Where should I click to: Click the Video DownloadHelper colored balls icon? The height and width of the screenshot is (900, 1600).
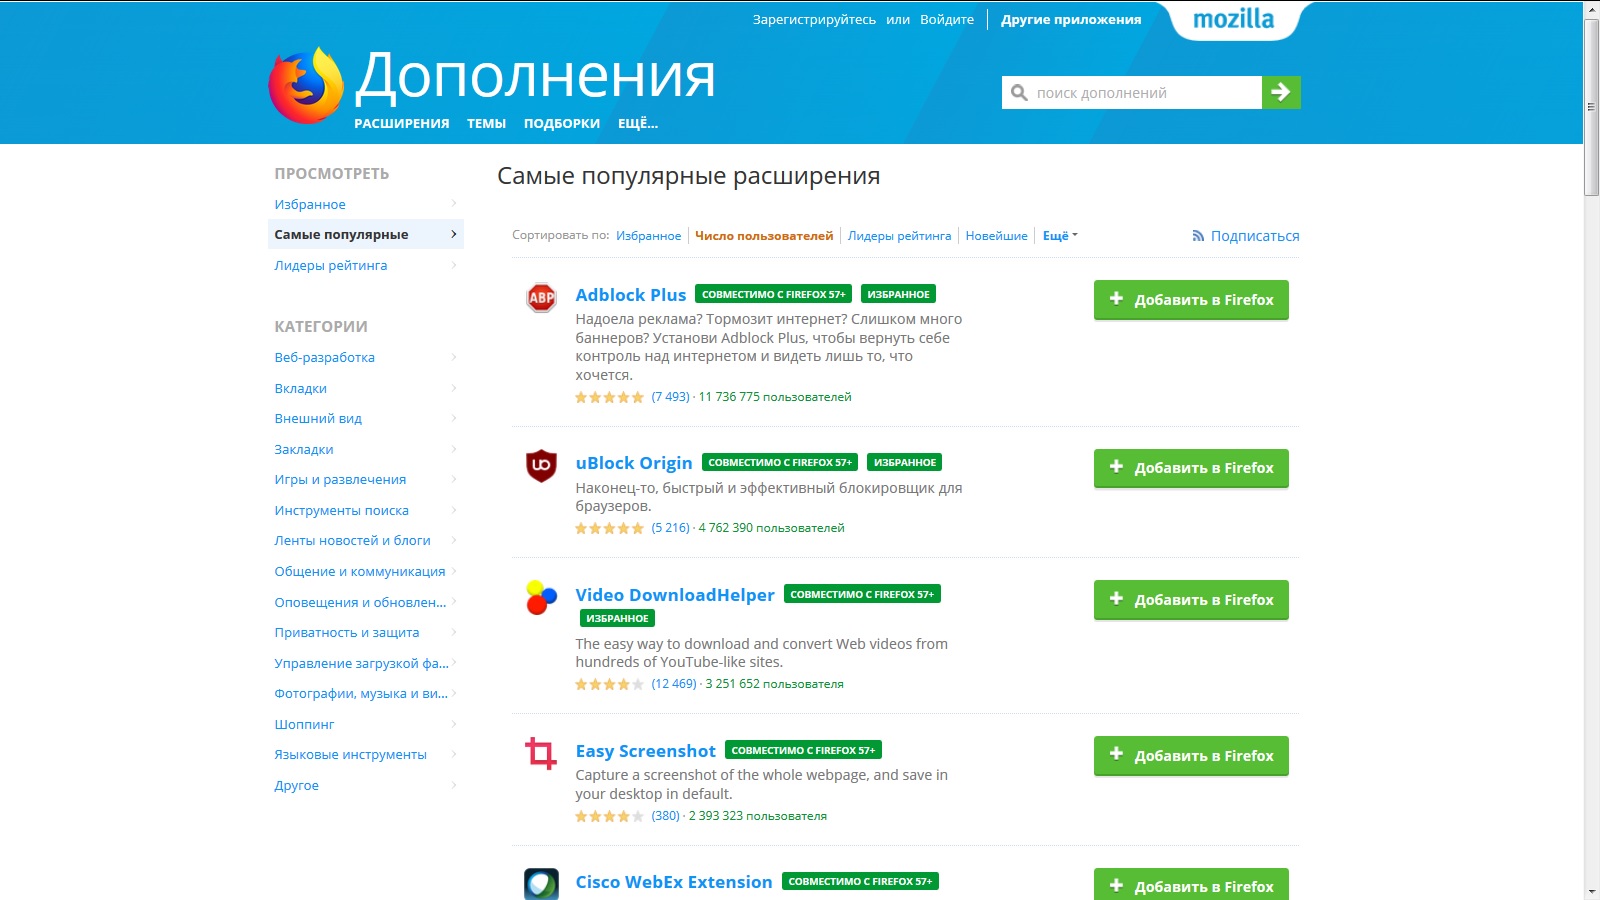click(541, 597)
